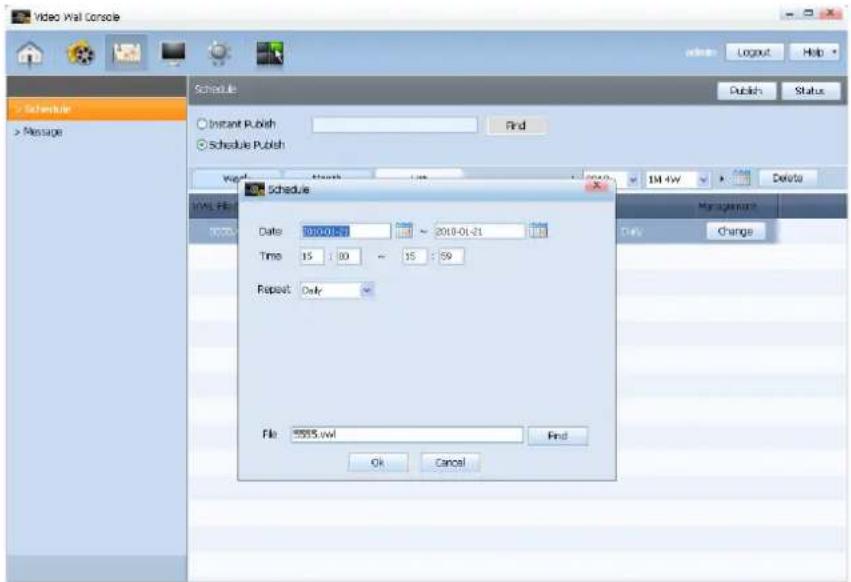Switch to the List tab

(418, 175)
